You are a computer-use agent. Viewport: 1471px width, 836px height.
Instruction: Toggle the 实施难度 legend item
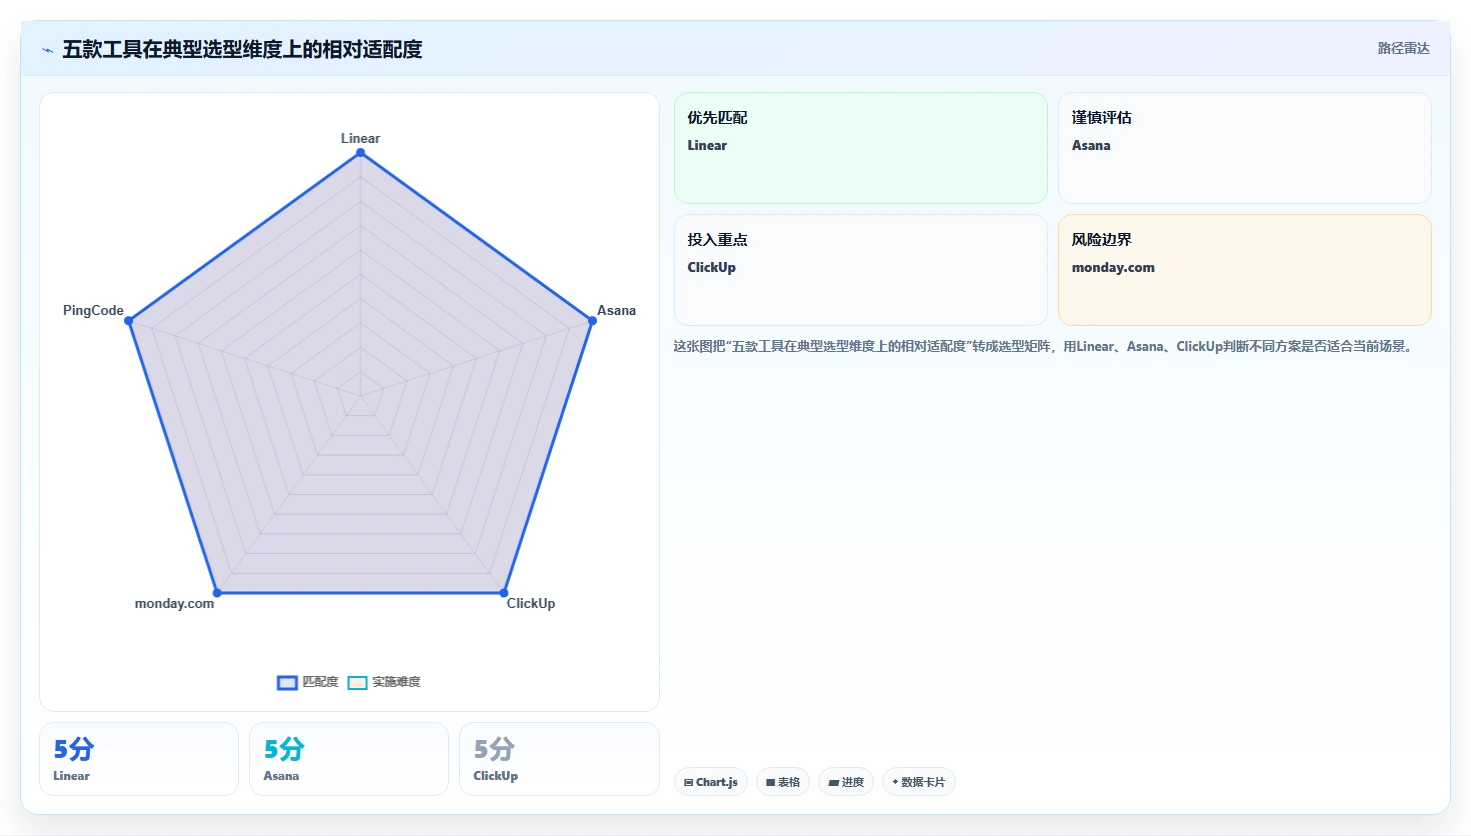384,682
